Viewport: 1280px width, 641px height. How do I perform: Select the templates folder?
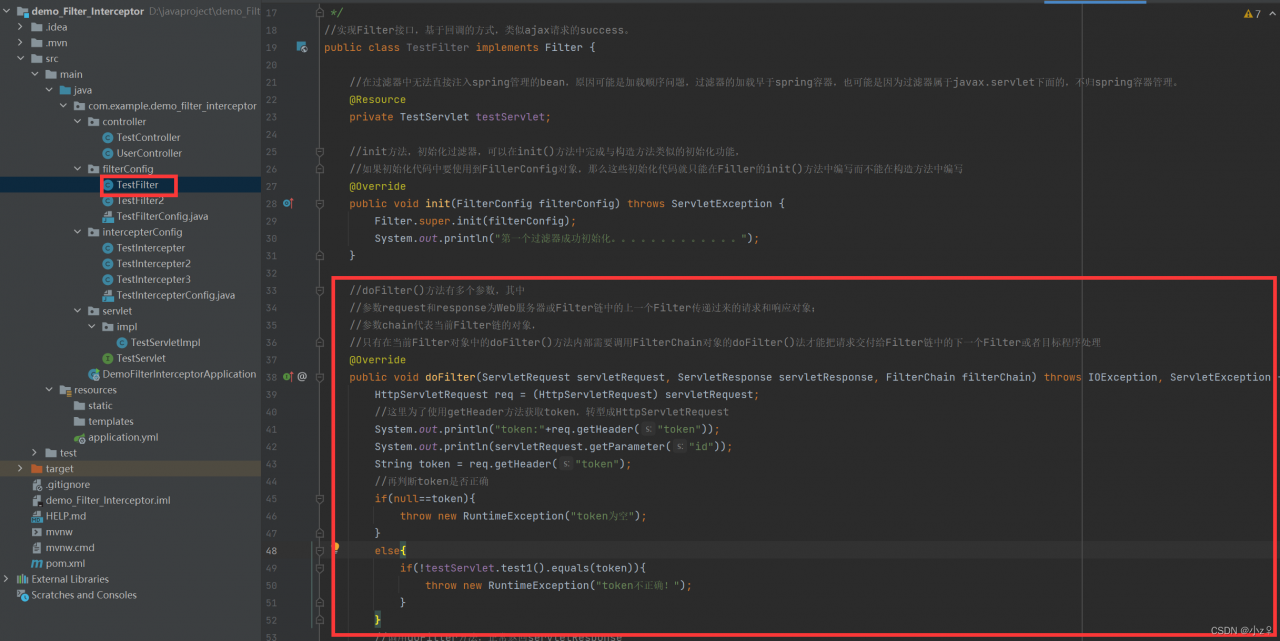pos(110,421)
